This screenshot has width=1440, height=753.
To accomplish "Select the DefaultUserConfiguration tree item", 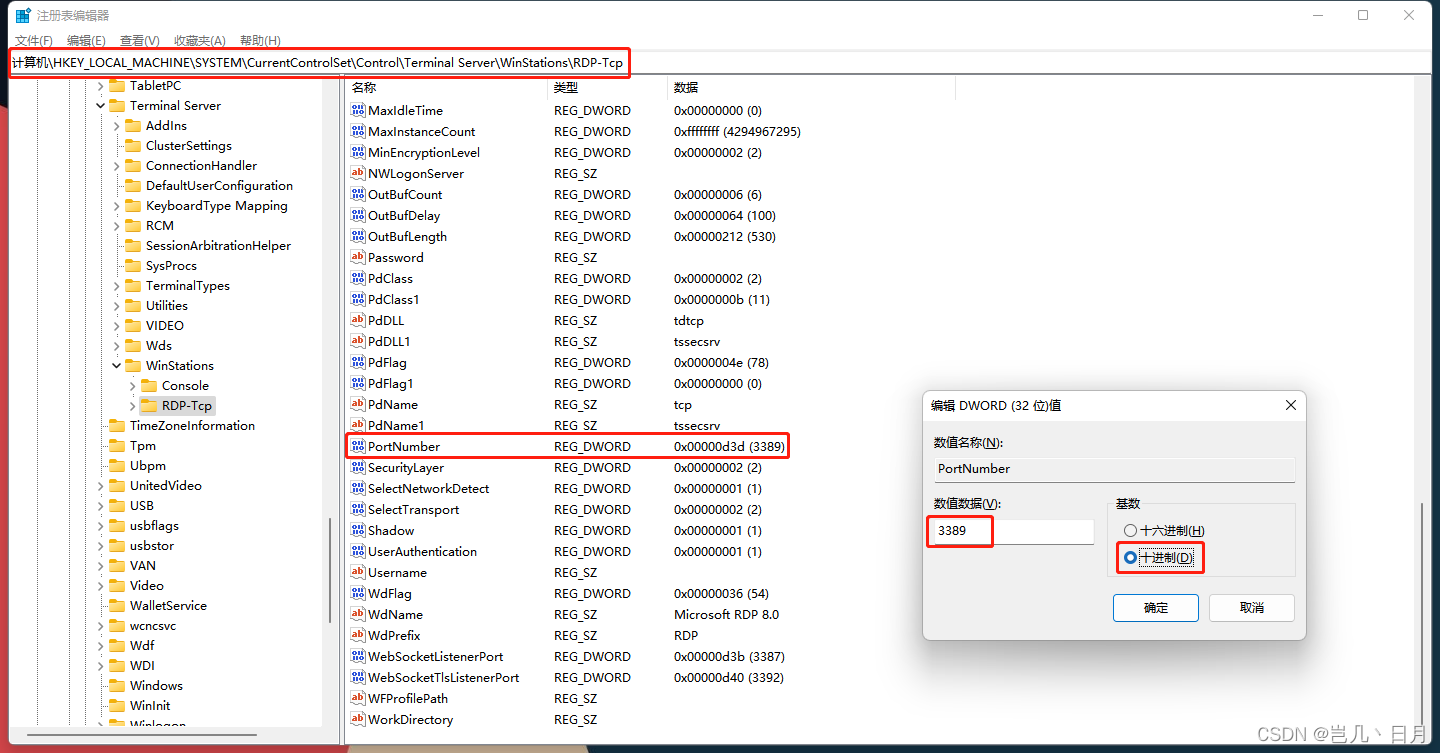I will pos(219,185).
